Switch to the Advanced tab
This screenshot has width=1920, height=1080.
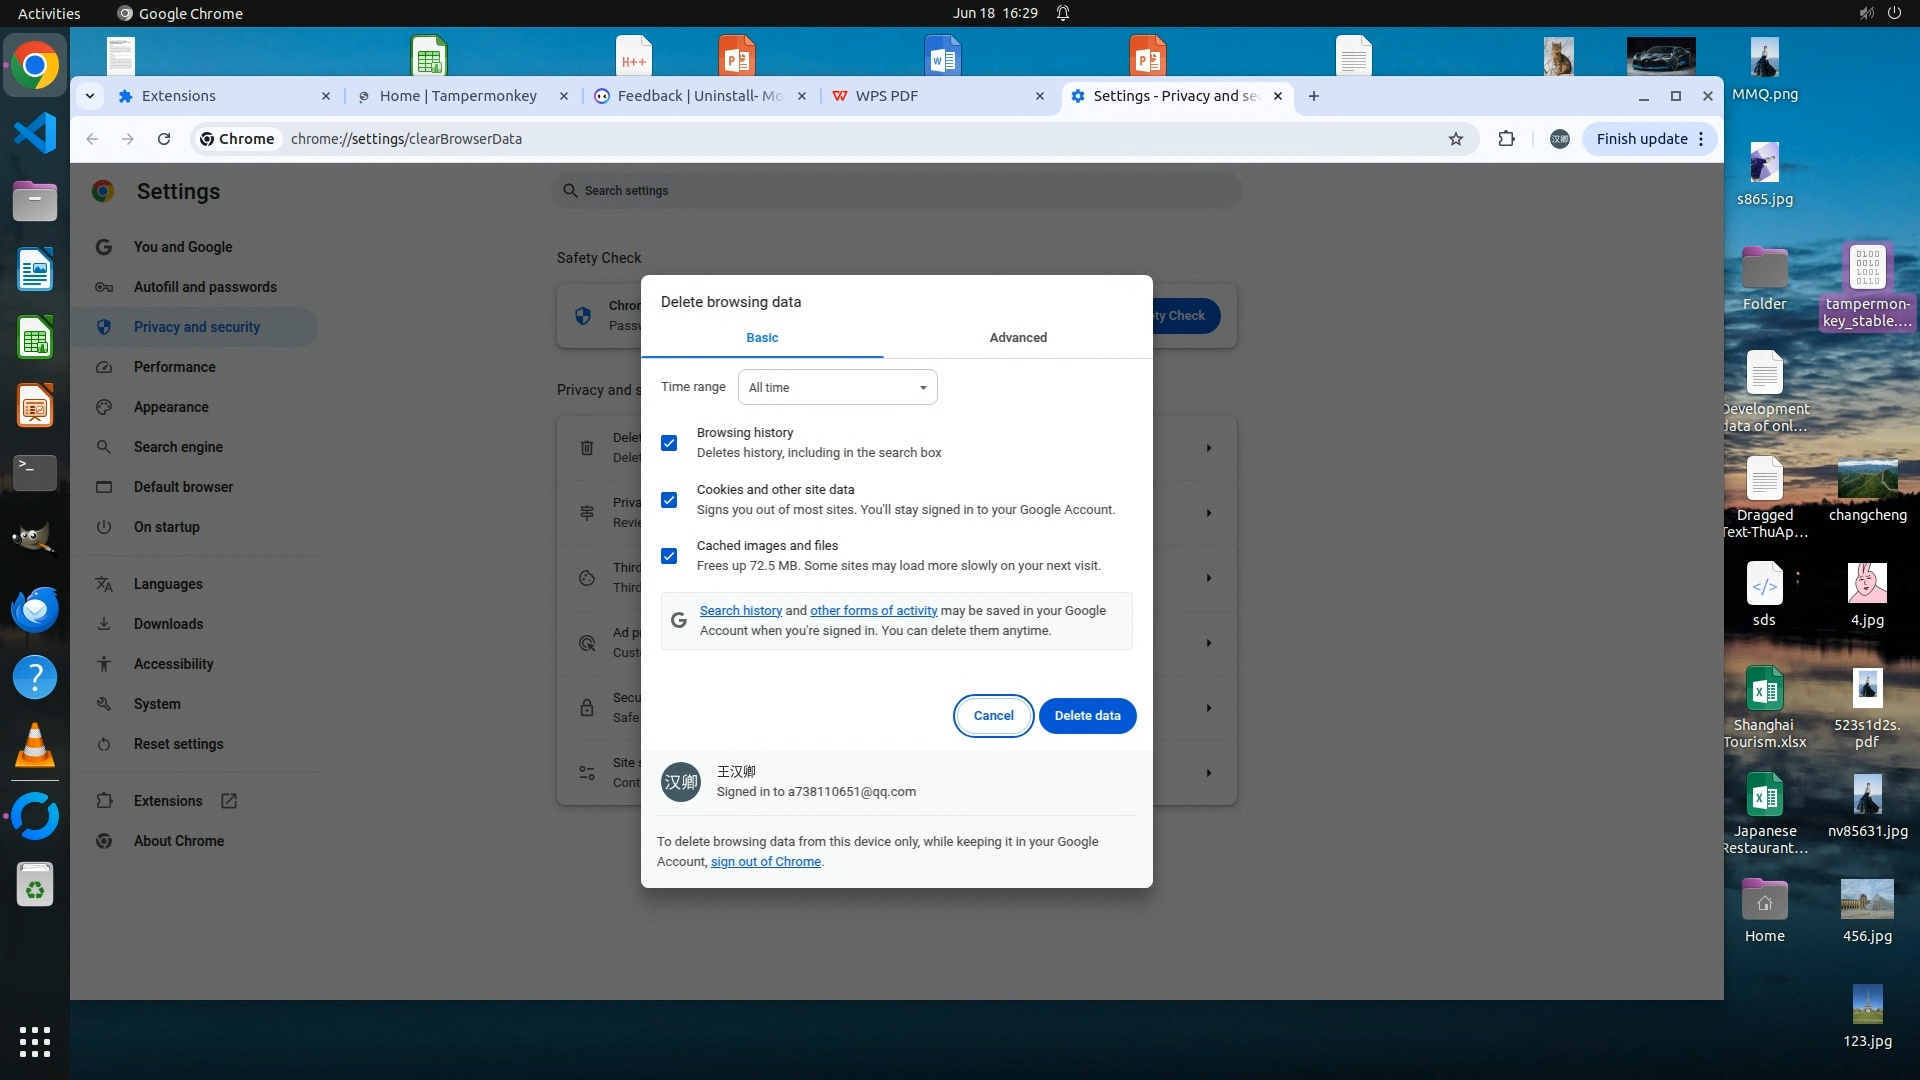click(x=1018, y=338)
